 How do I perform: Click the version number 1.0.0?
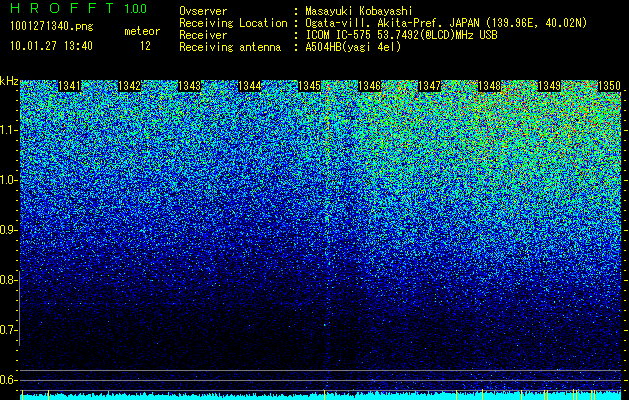coord(136,9)
